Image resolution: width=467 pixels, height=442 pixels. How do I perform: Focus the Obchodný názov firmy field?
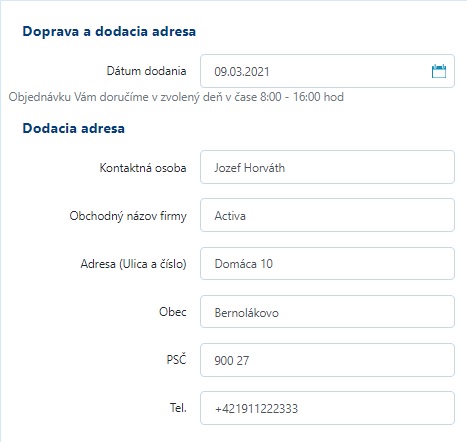coord(327,215)
